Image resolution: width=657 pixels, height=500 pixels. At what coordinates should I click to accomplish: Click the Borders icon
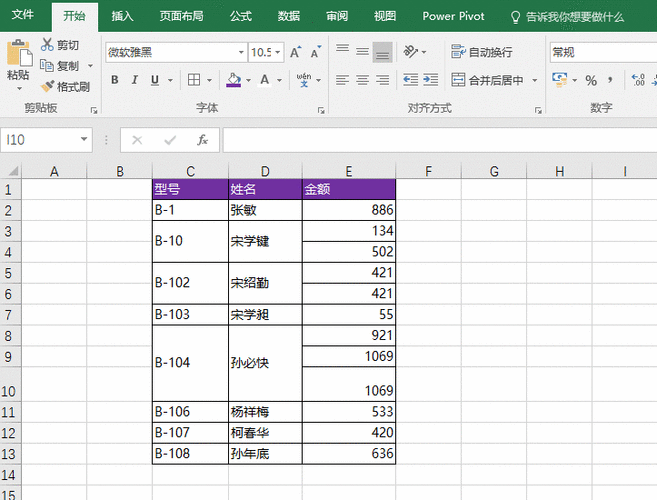click(x=194, y=80)
